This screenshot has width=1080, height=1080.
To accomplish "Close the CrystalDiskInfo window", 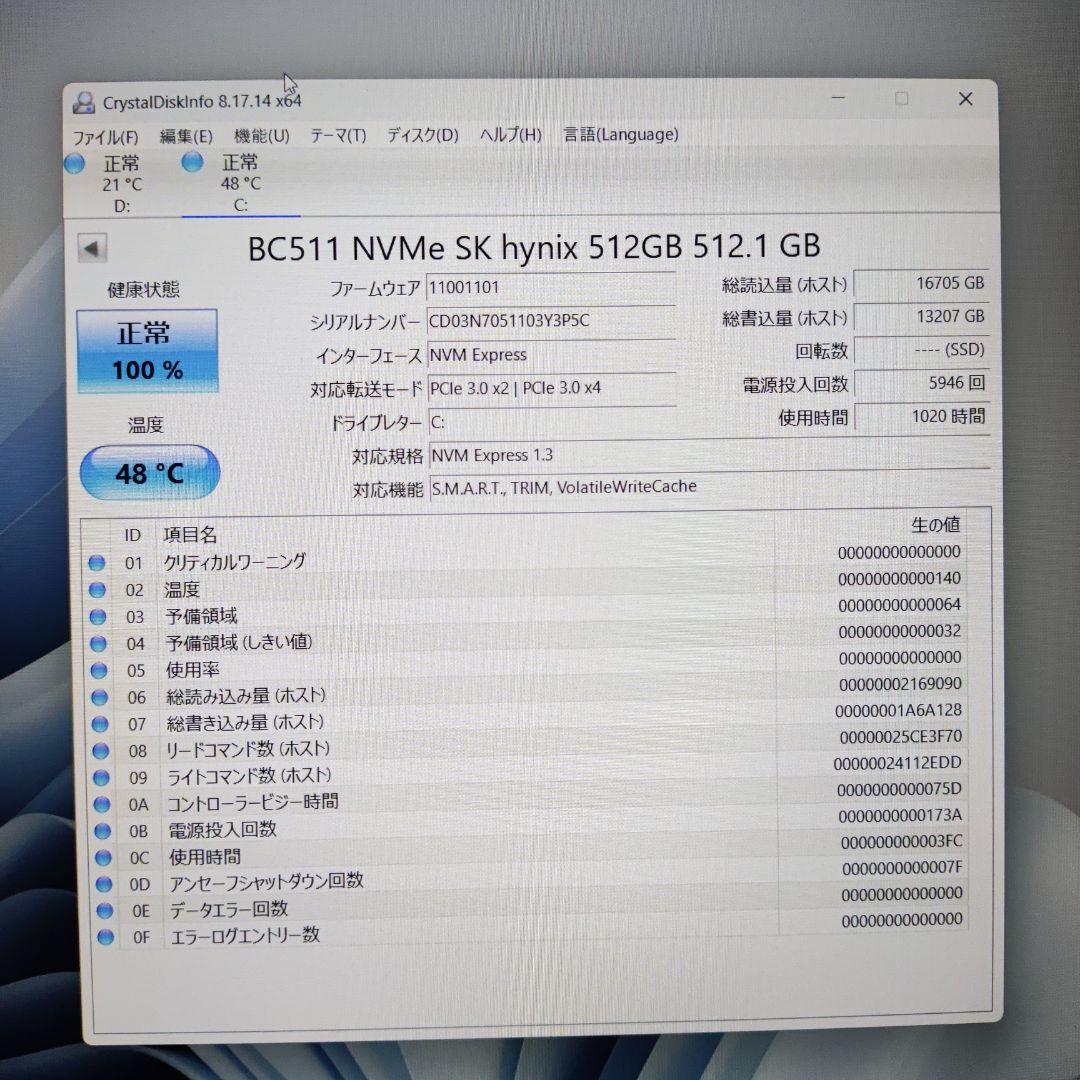I will point(966,99).
